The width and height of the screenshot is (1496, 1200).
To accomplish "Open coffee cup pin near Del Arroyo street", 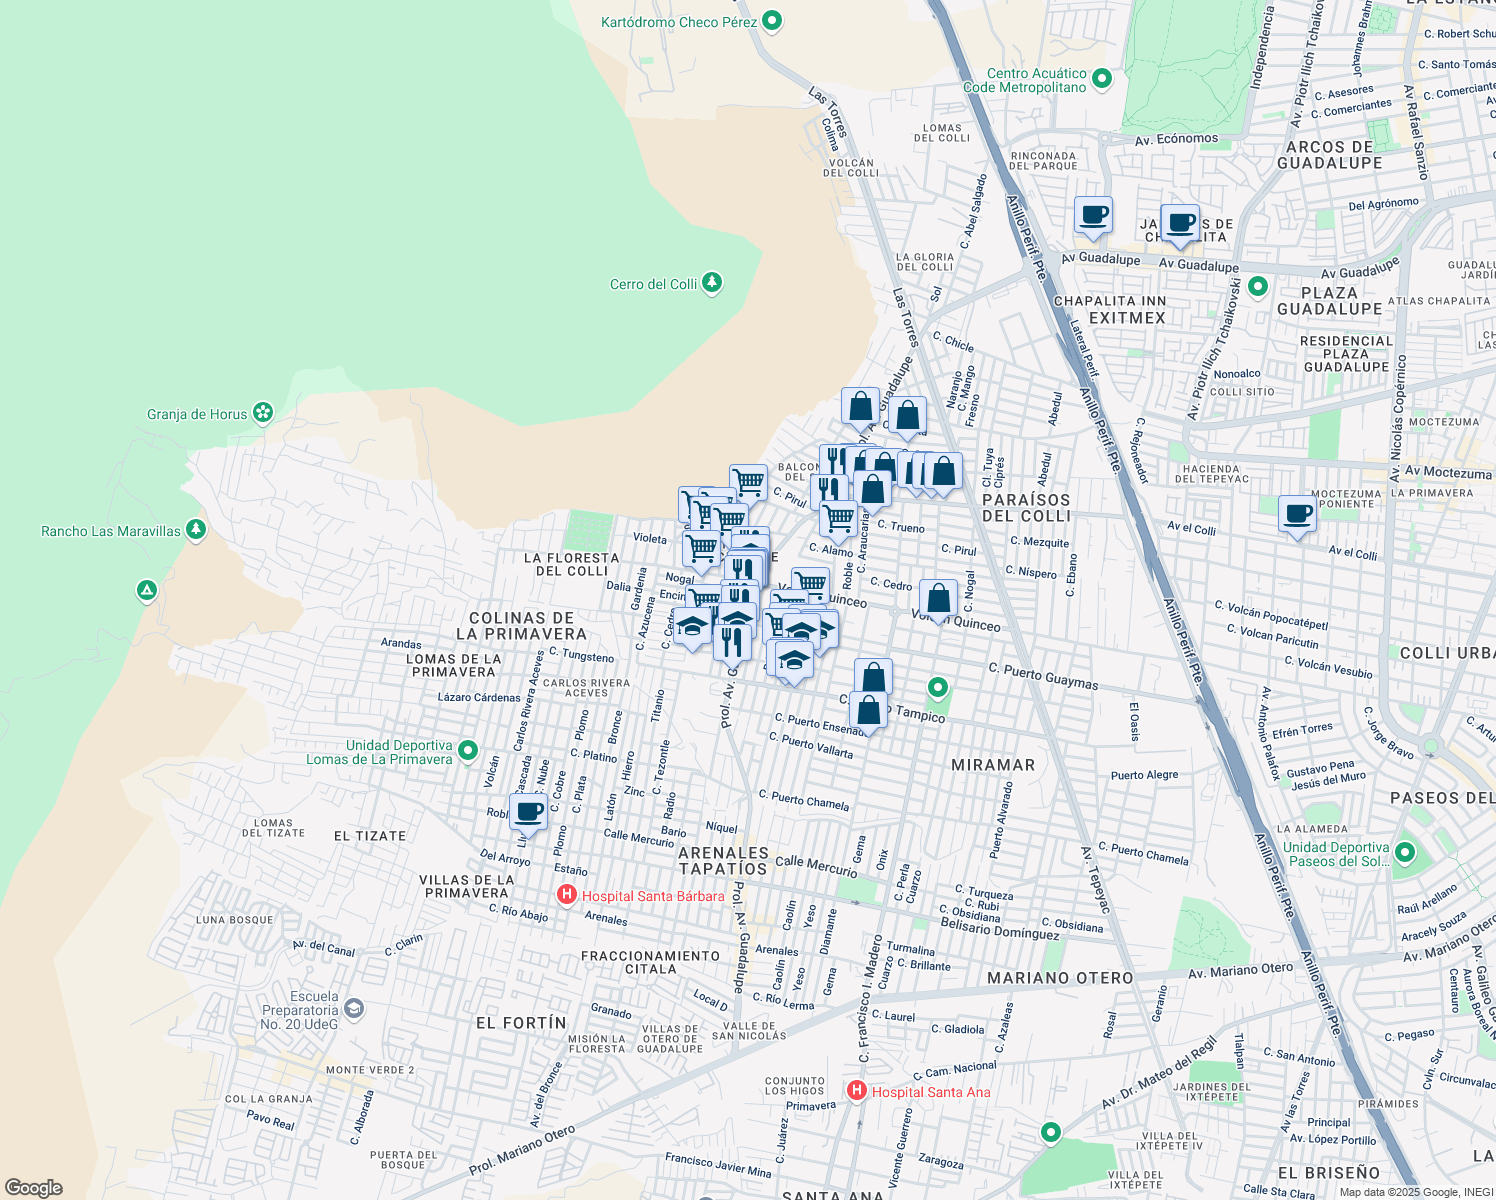I will [x=529, y=815].
